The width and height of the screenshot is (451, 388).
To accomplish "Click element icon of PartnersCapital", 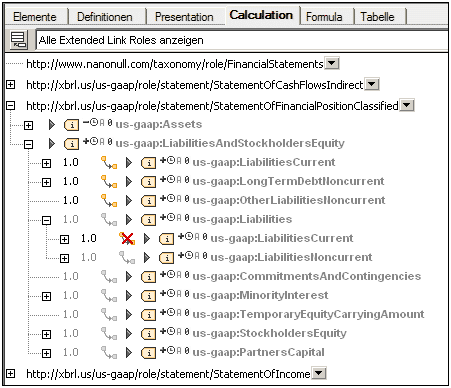I will (148, 353).
